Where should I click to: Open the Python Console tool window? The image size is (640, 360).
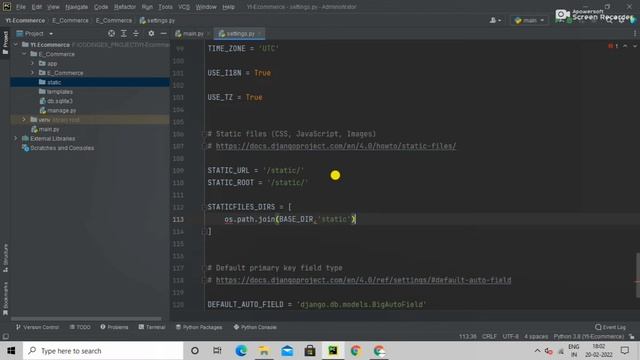tap(255, 327)
